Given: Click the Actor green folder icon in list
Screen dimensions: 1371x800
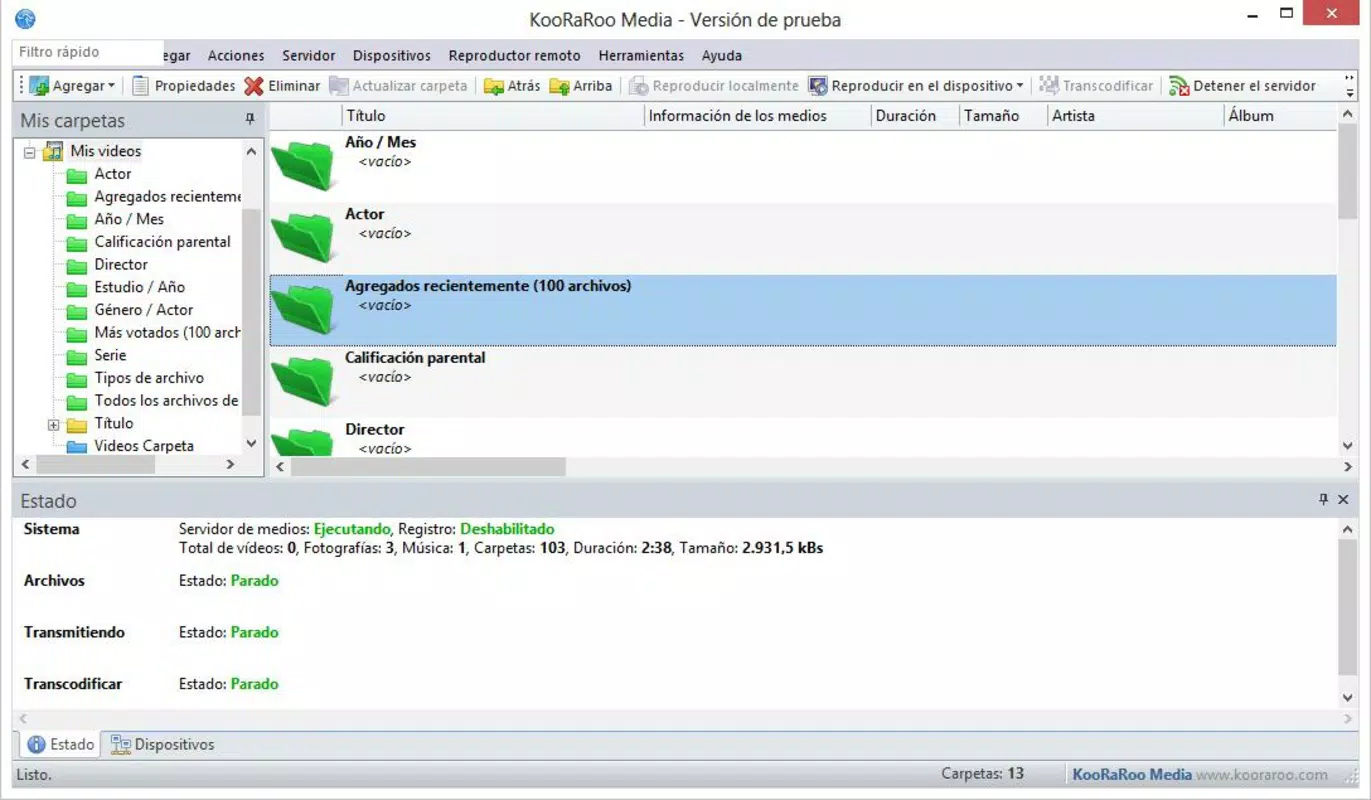Looking at the screenshot, I should 303,237.
